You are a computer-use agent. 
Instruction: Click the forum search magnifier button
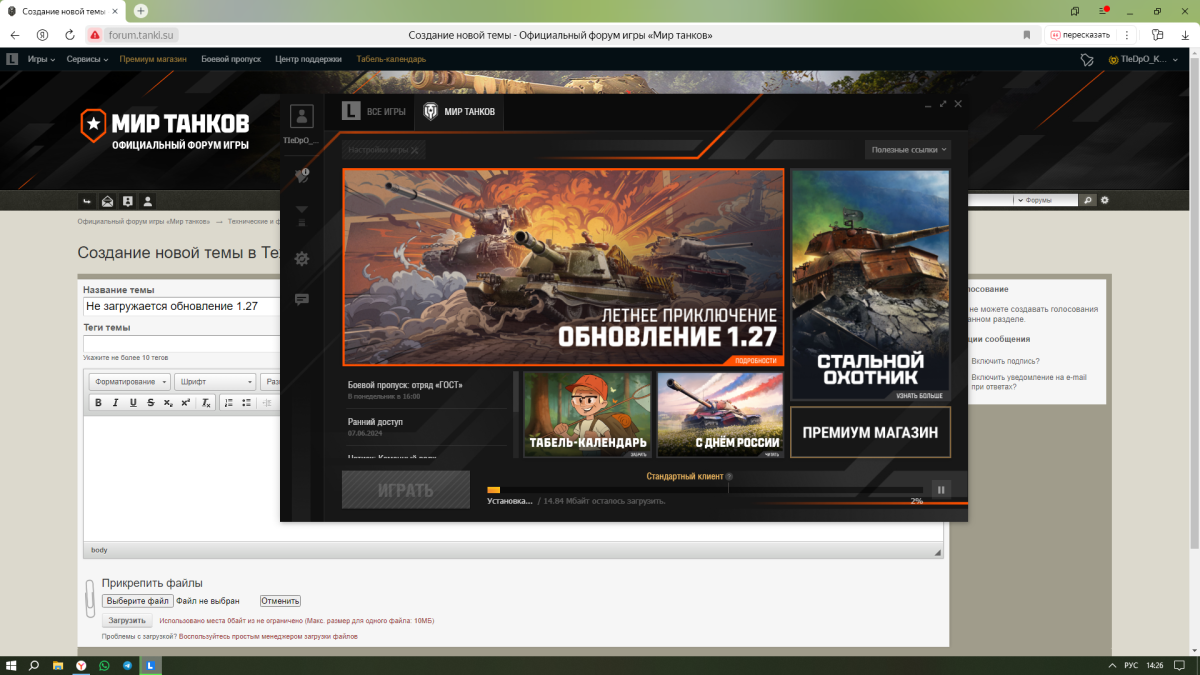coord(1089,200)
